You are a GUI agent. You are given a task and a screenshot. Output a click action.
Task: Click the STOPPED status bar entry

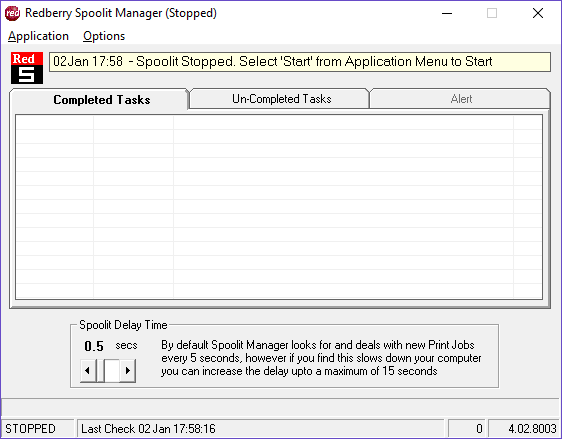click(x=38, y=428)
